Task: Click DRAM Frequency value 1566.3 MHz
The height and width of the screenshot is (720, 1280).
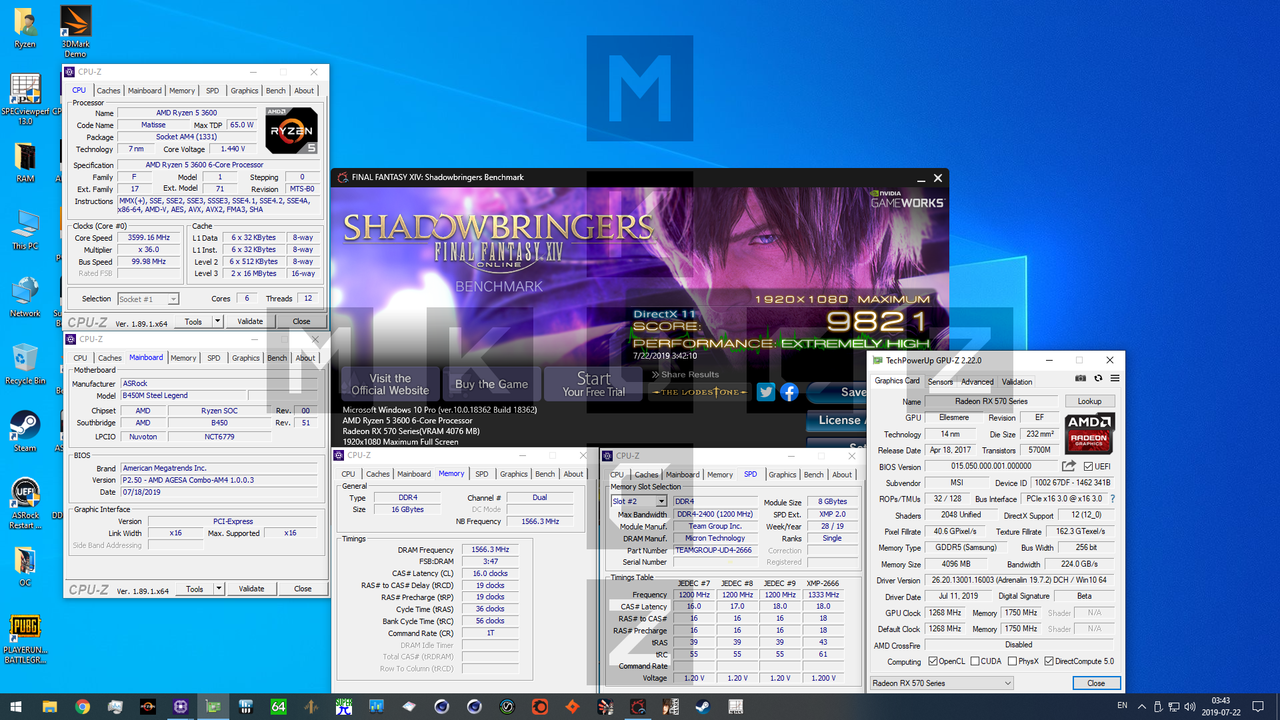Action: coord(490,550)
